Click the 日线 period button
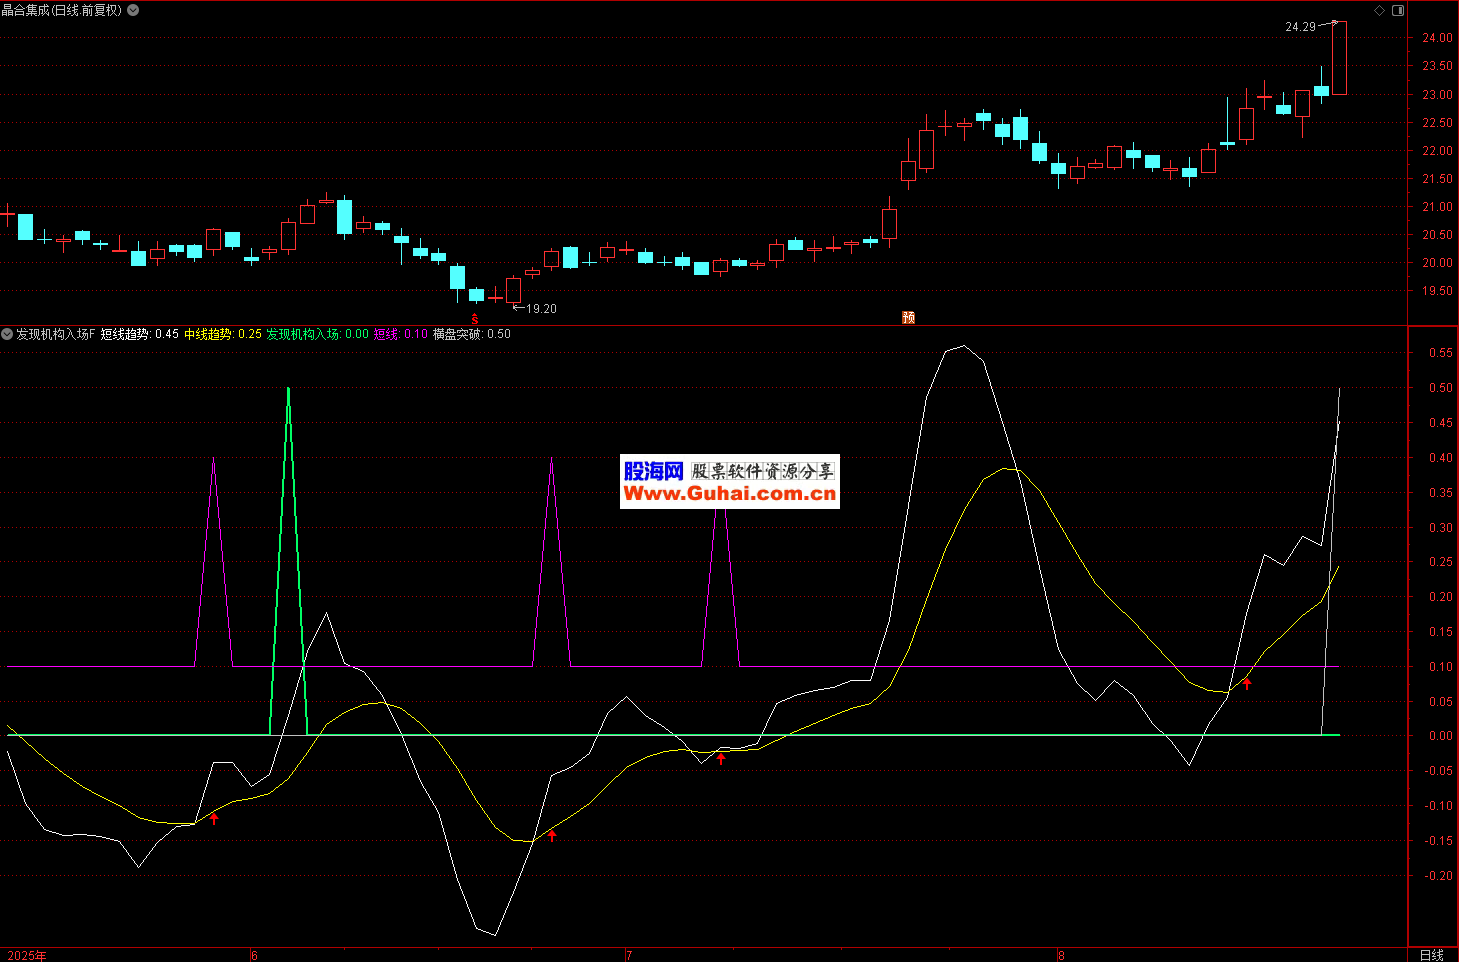Screen dimensions: 1459x962 pos(1432,955)
